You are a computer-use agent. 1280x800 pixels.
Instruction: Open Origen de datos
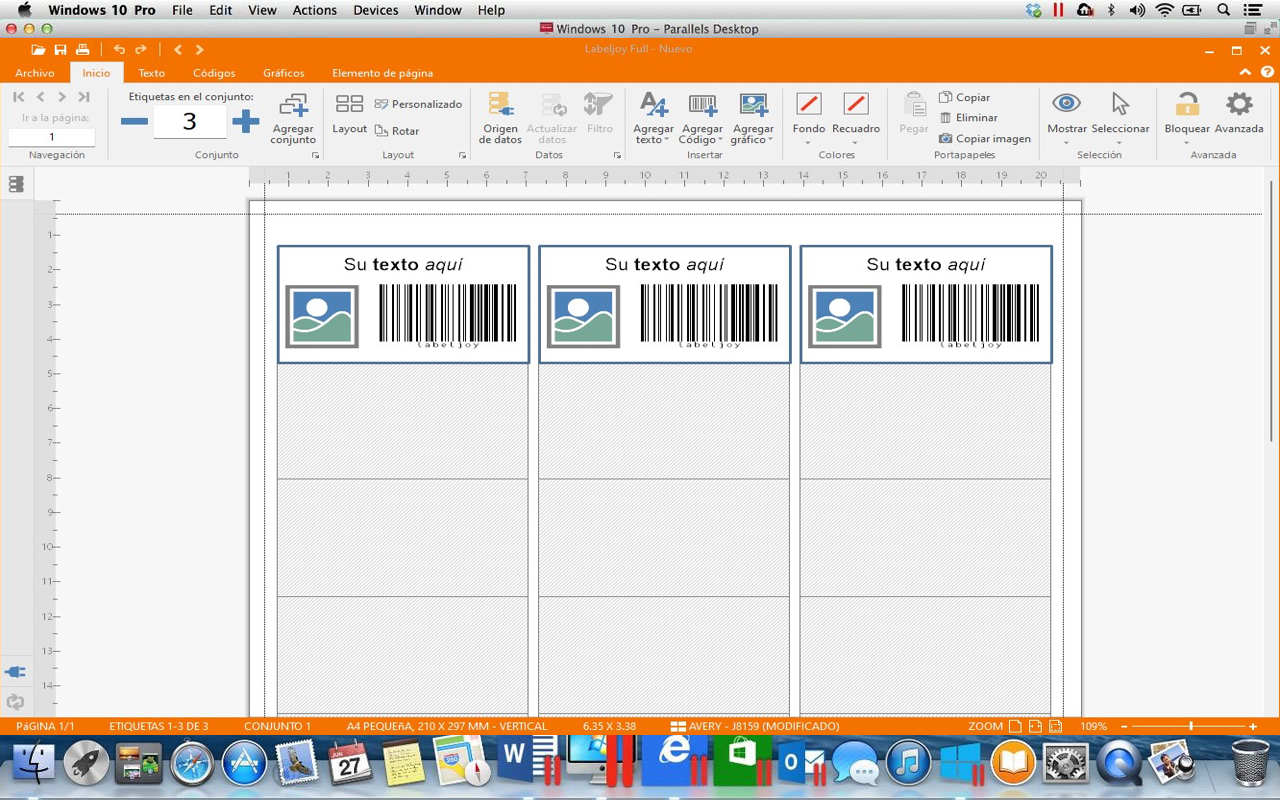click(500, 118)
